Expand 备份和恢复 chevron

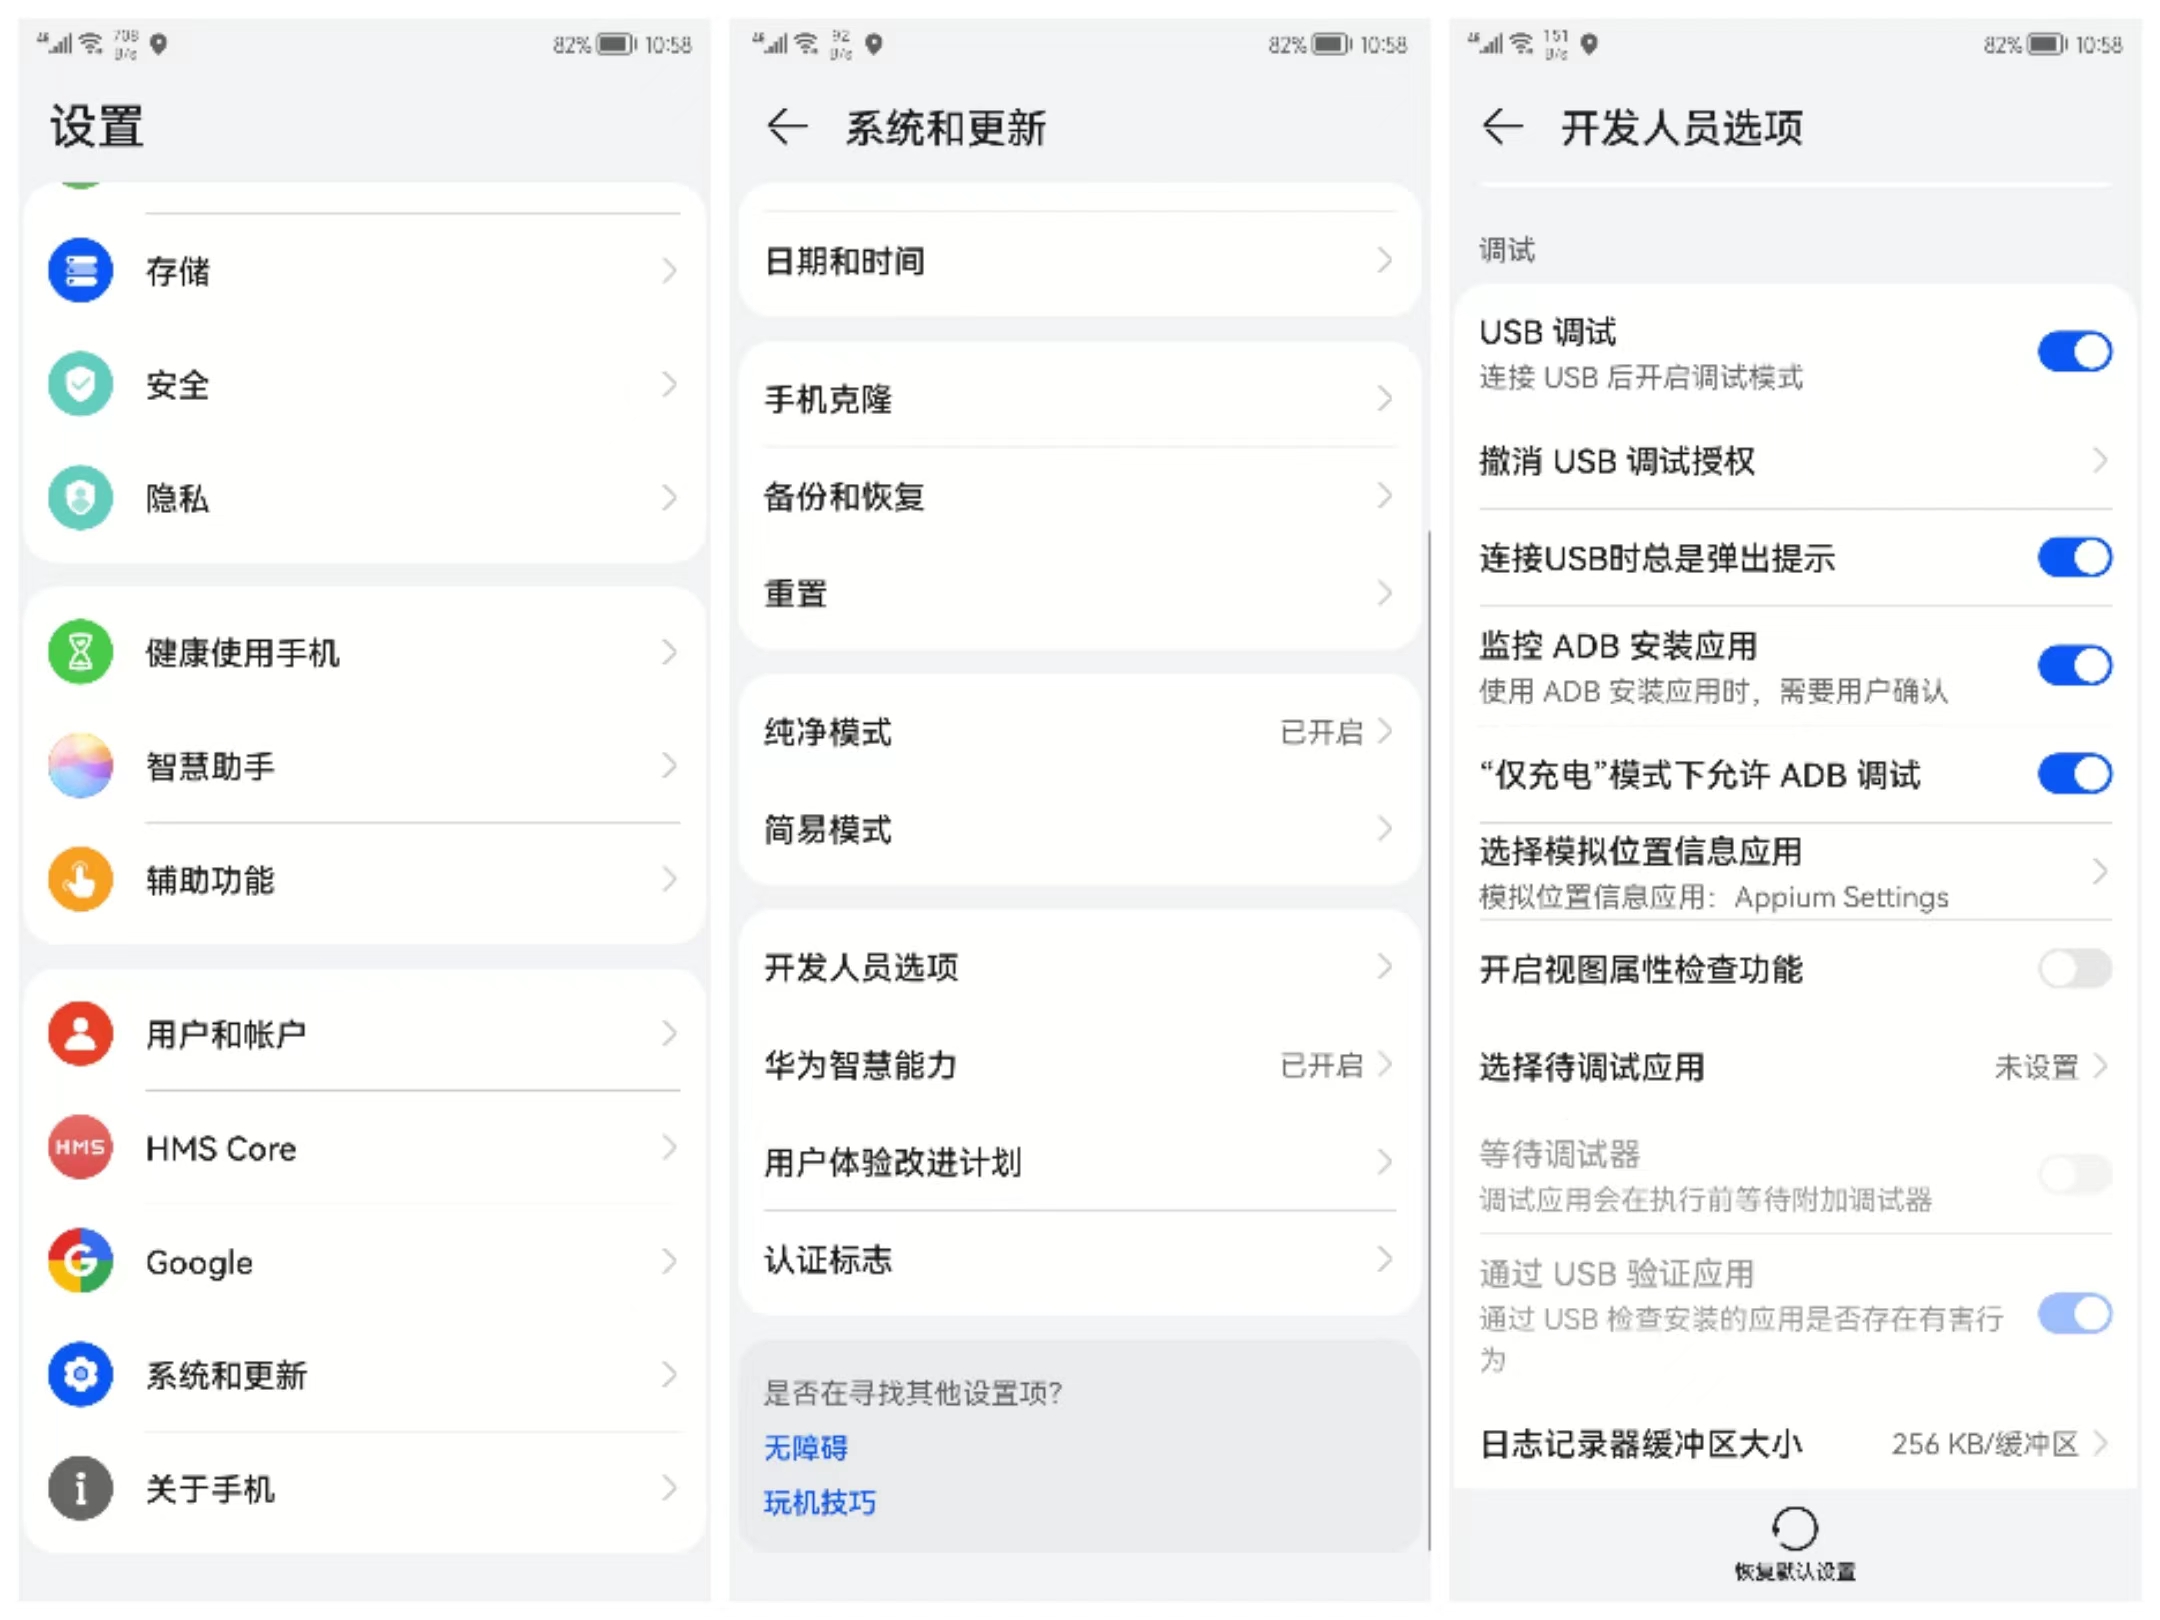coord(1385,495)
